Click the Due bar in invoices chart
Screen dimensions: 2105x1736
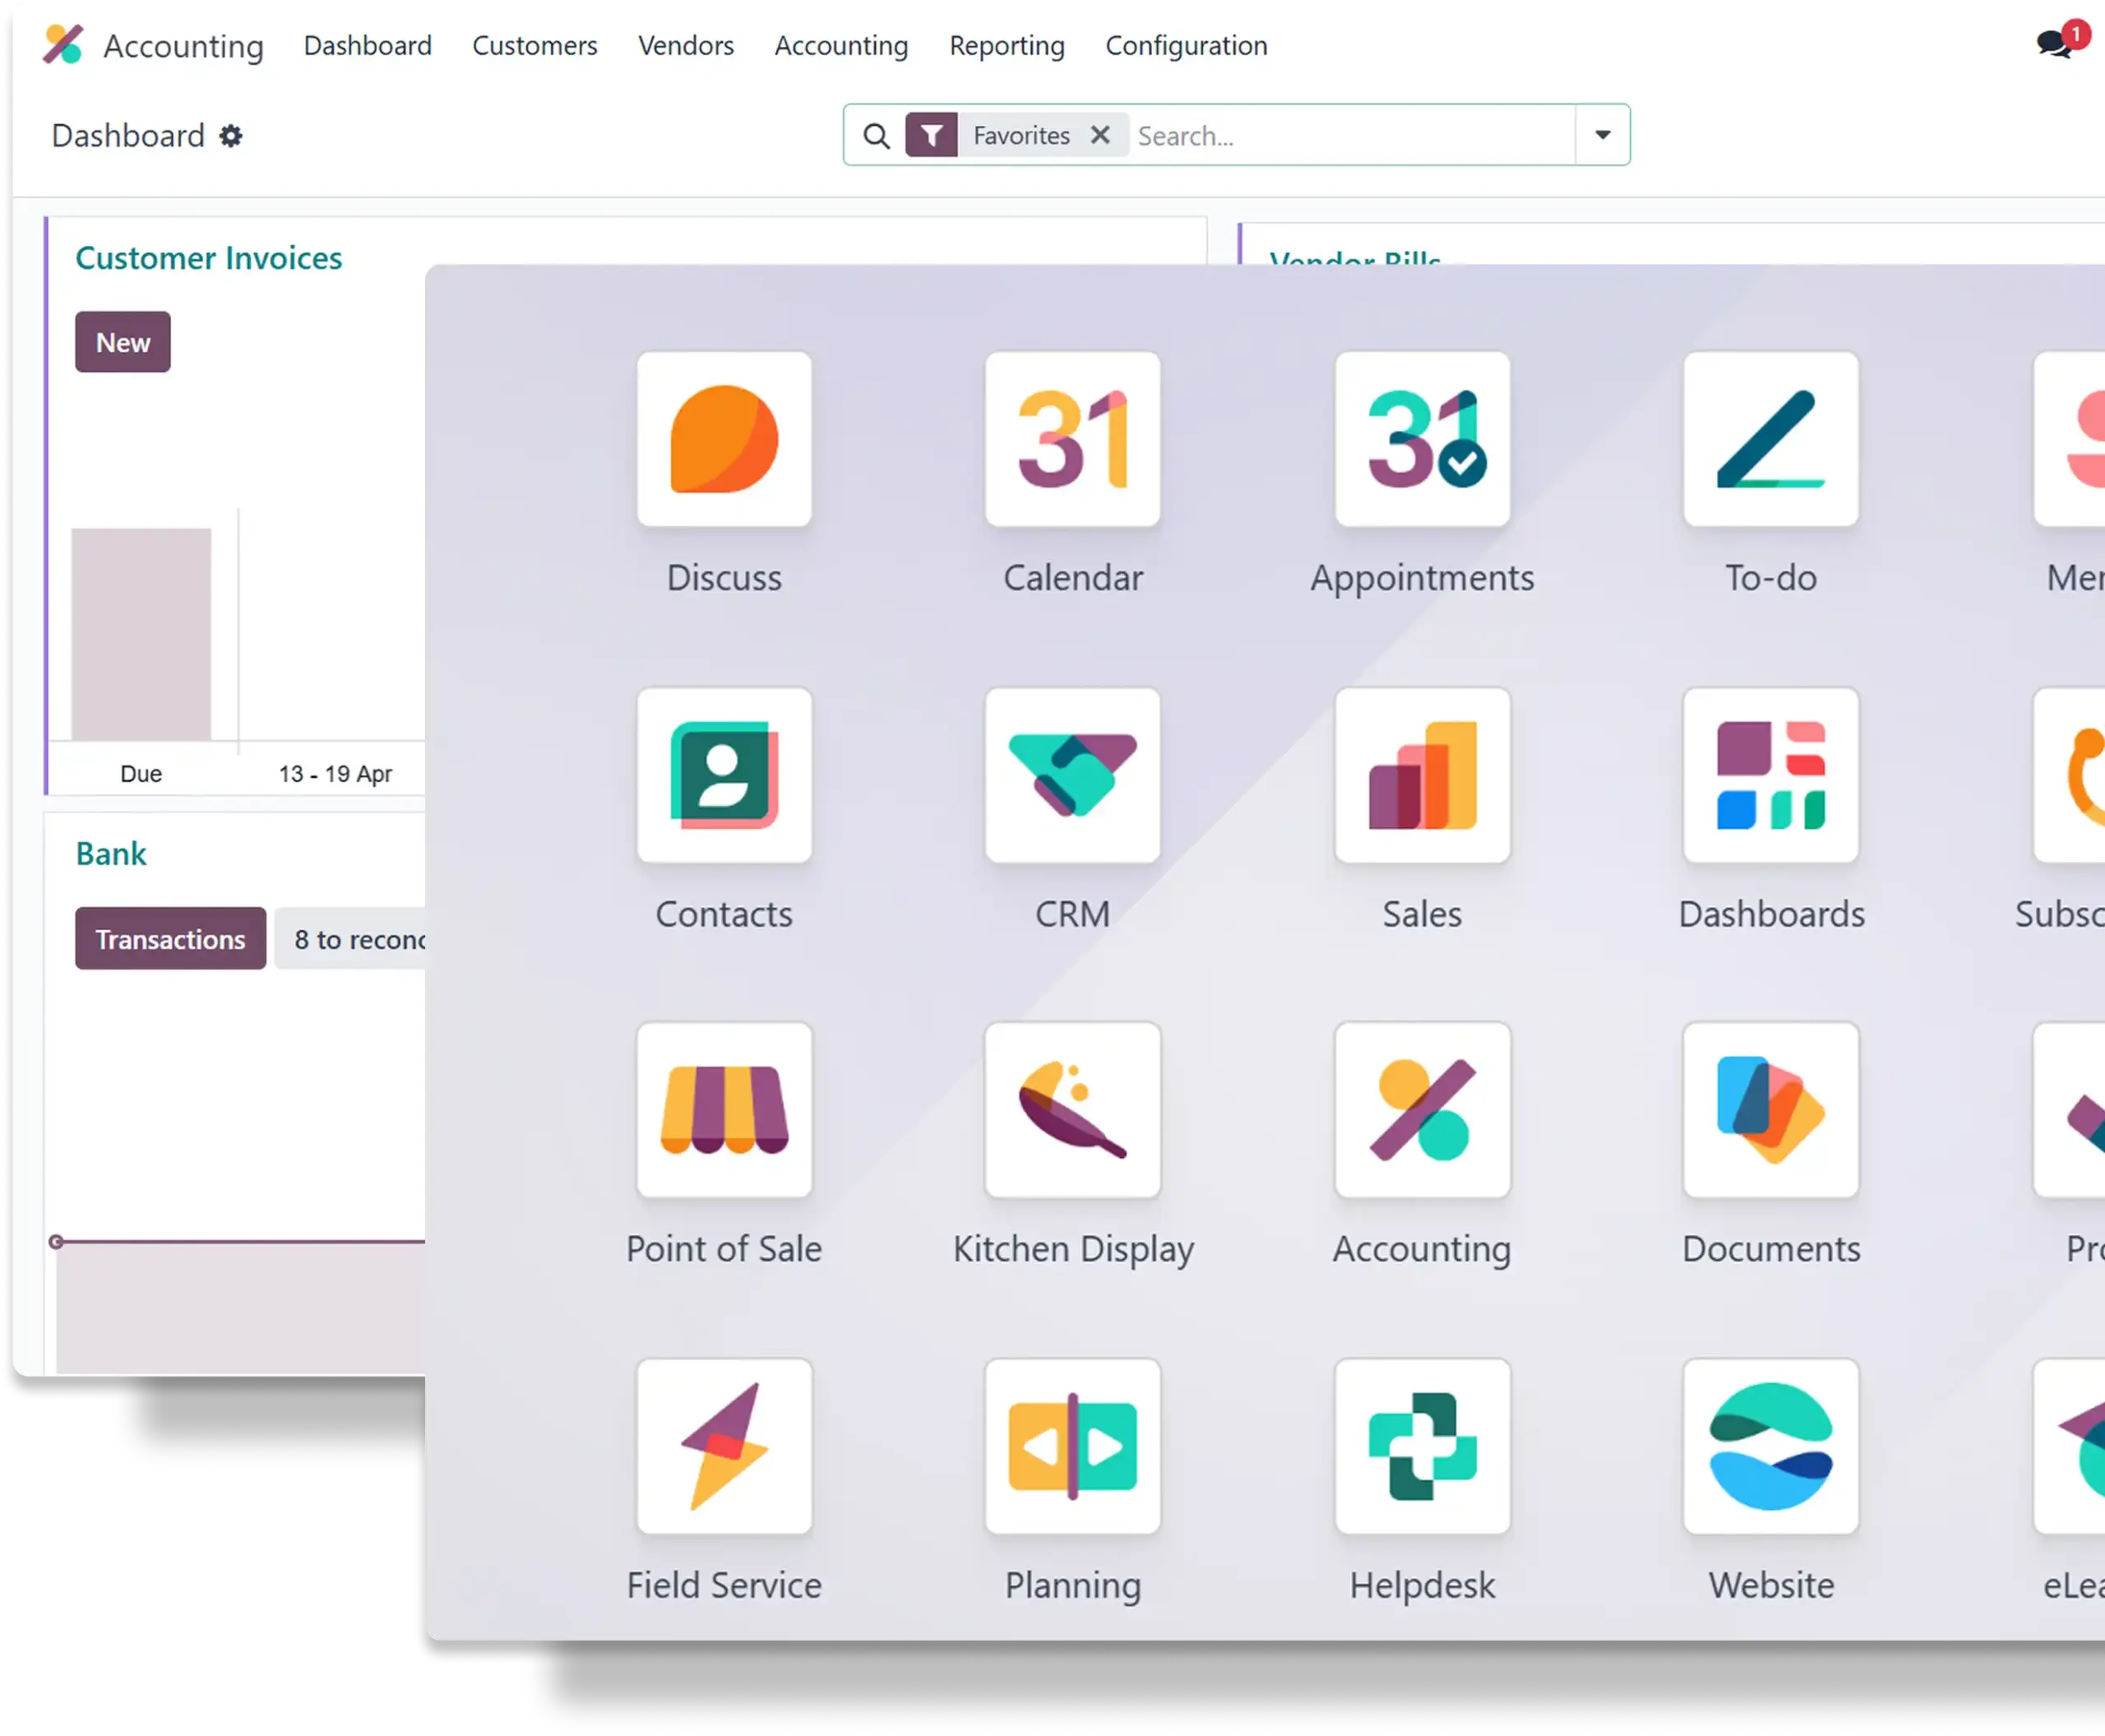click(x=141, y=634)
